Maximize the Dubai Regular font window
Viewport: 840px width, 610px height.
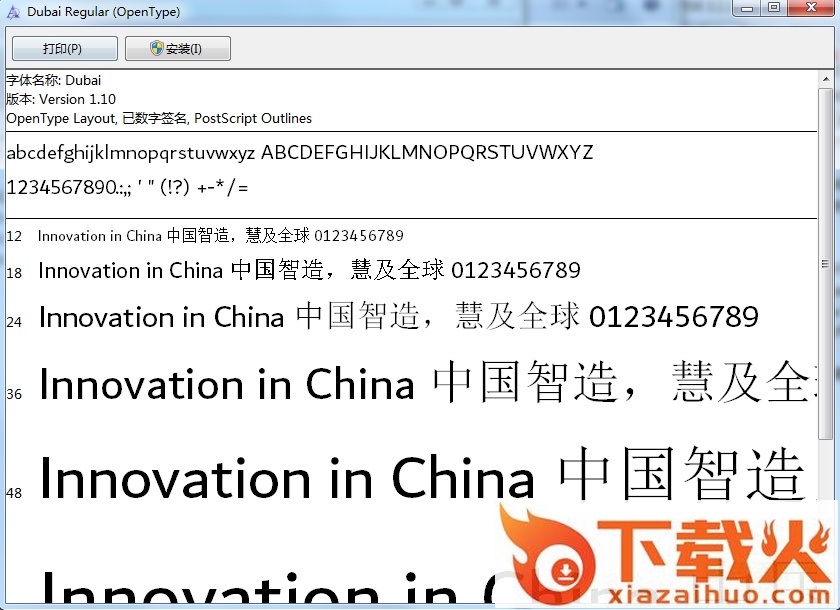(774, 7)
